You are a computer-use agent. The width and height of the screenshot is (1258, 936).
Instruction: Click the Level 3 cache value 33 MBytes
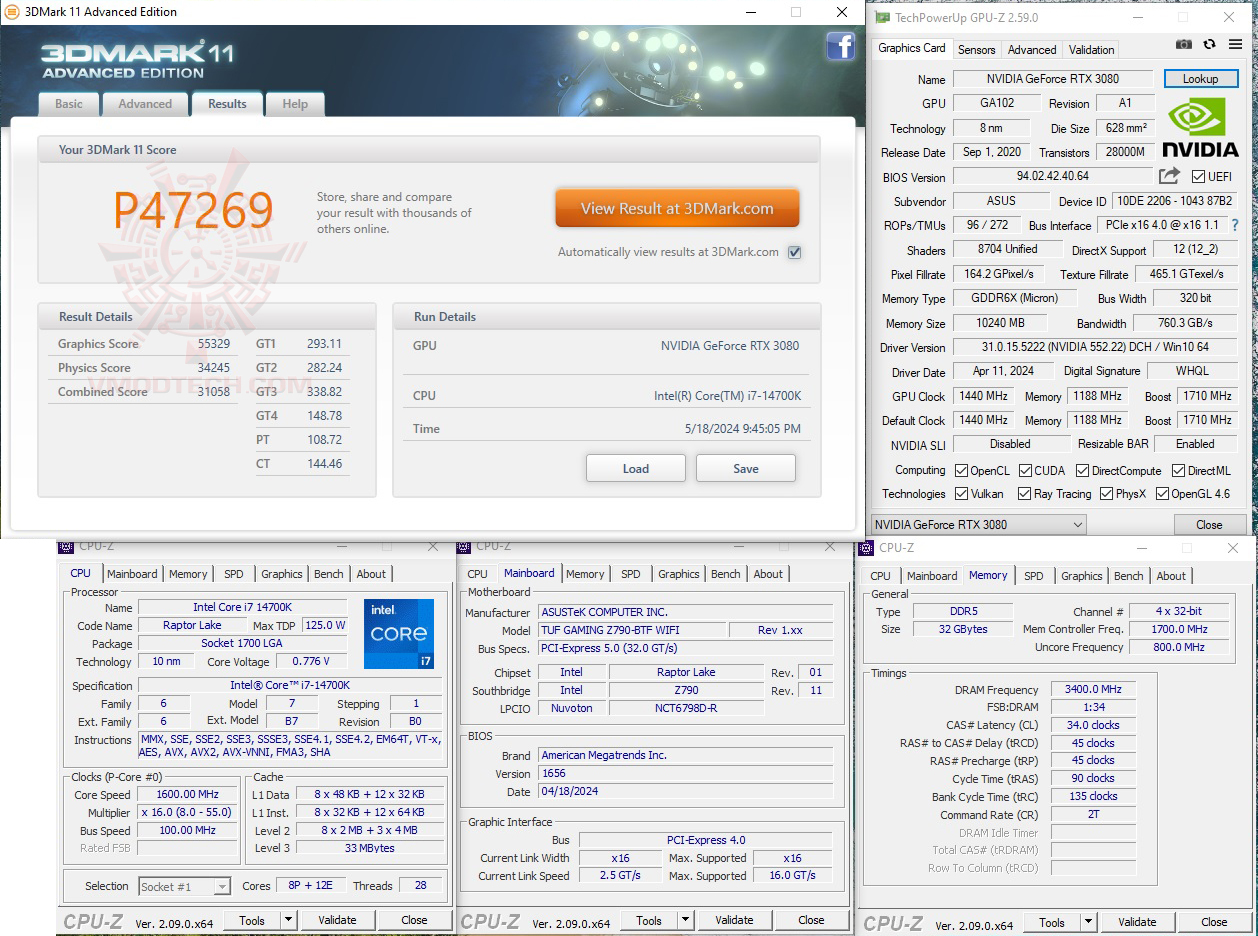[x=369, y=848]
